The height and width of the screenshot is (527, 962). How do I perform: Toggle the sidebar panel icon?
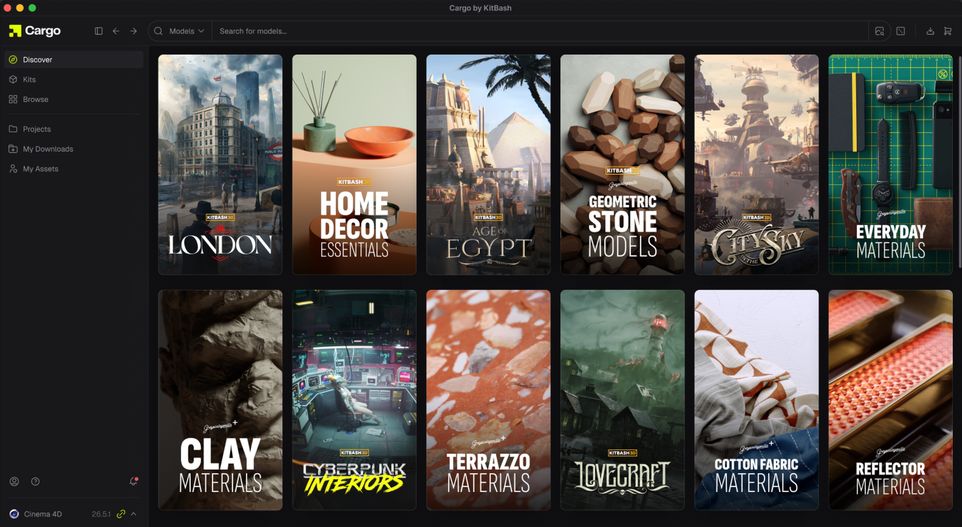98,31
